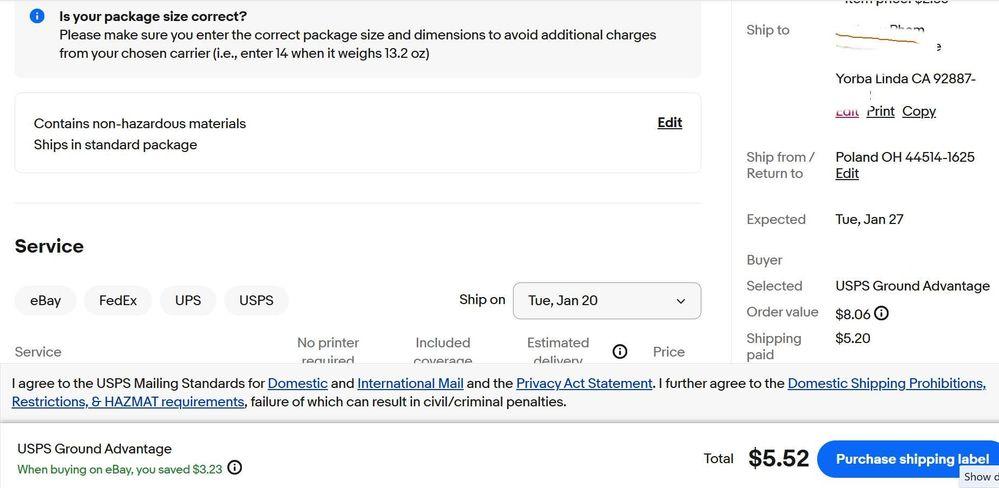
Task: Open the International Mail link
Action: point(410,384)
